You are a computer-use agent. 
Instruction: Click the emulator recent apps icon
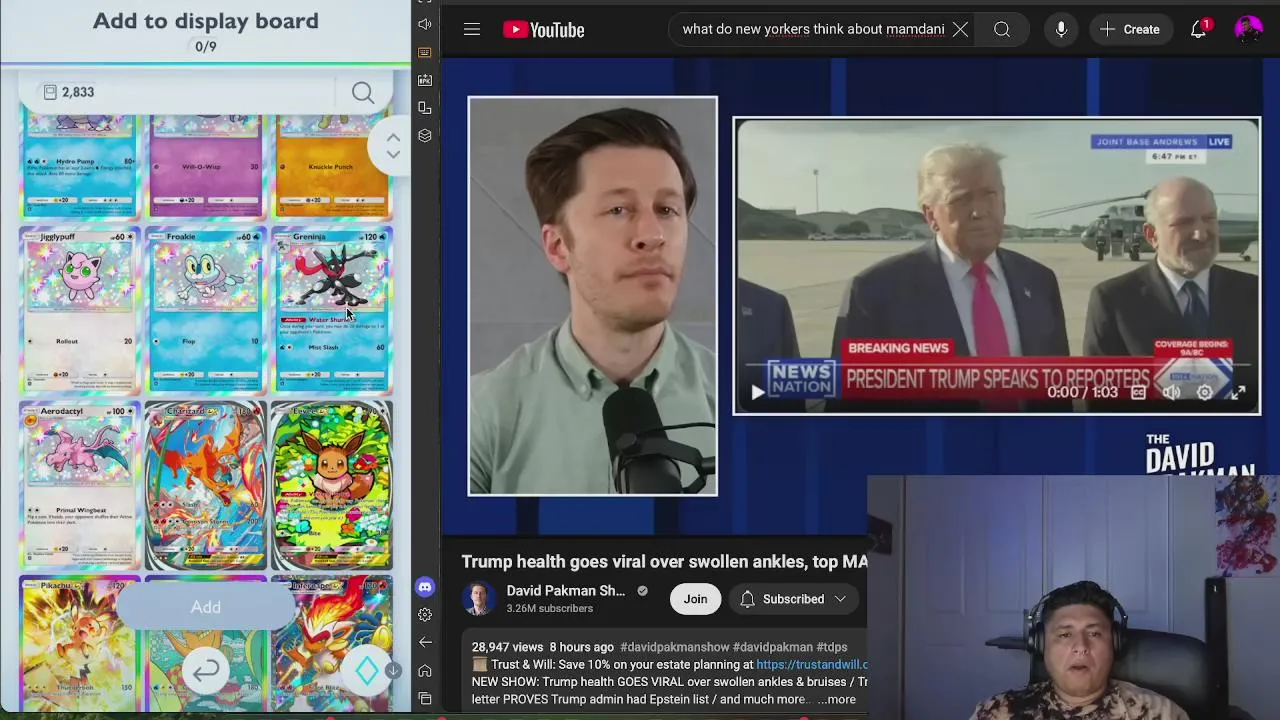click(x=425, y=698)
